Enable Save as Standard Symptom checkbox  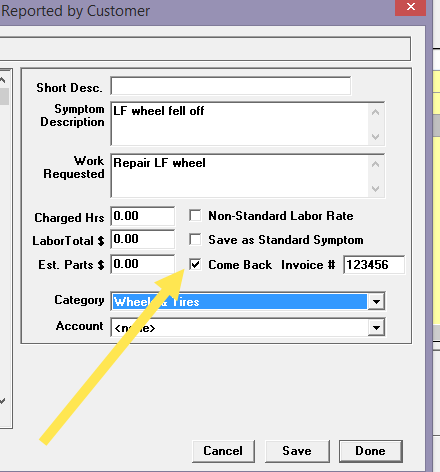tap(195, 239)
